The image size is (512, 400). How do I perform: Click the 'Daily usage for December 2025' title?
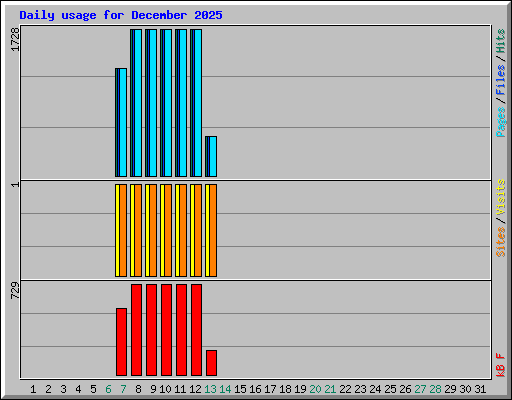pos(121,15)
